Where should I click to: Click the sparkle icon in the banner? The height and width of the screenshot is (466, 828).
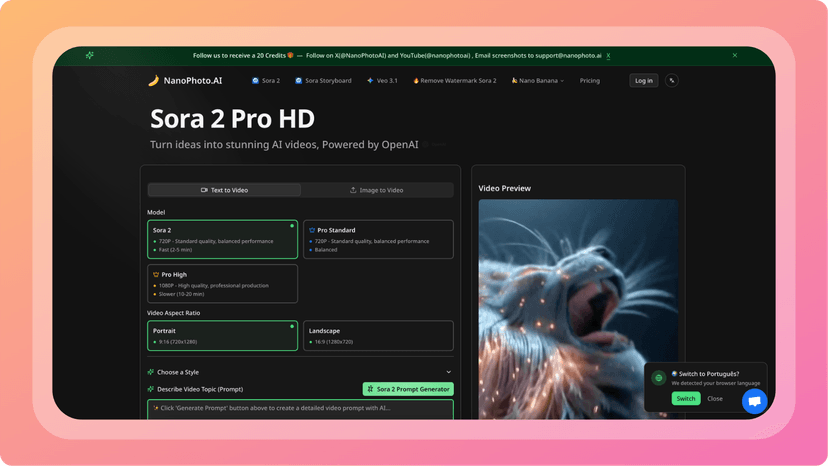click(x=90, y=55)
